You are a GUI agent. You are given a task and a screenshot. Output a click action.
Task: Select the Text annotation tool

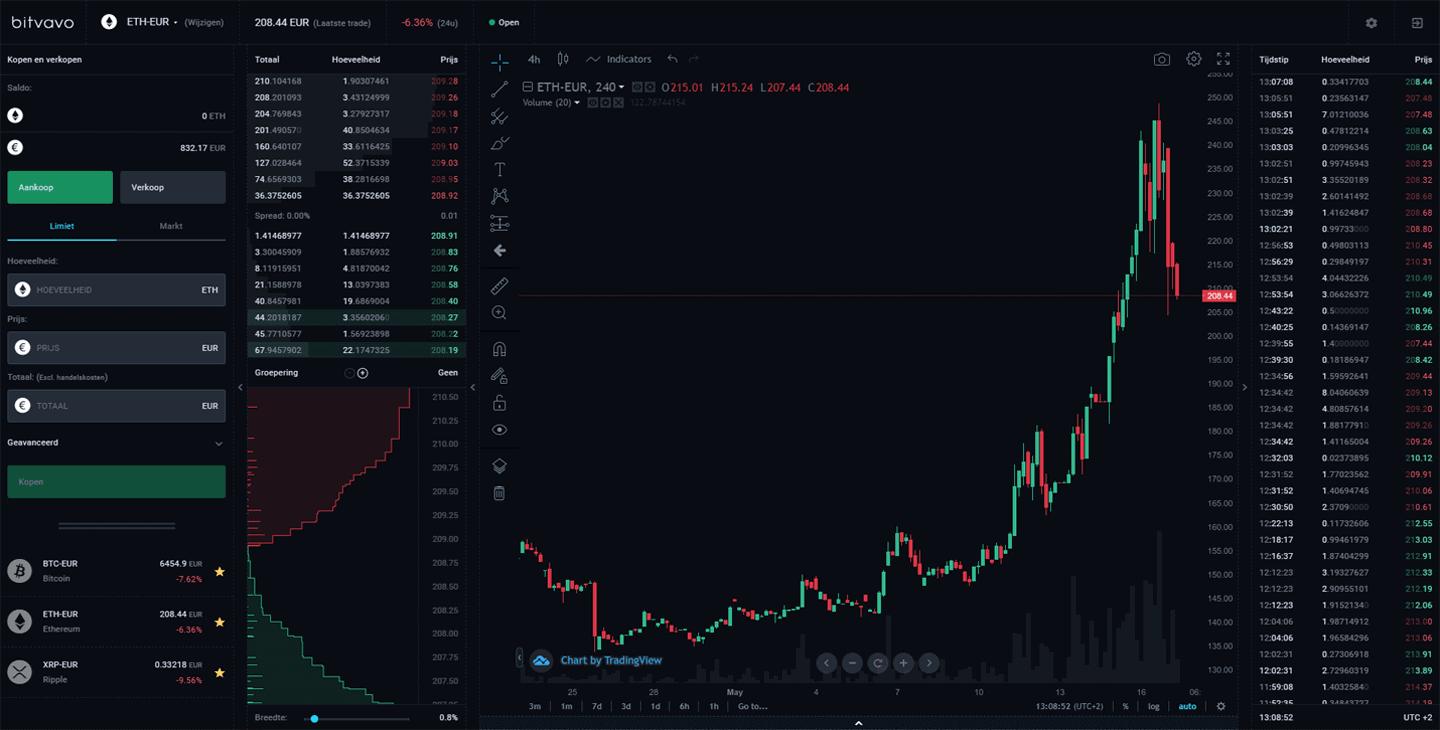click(x=499, y=170)
